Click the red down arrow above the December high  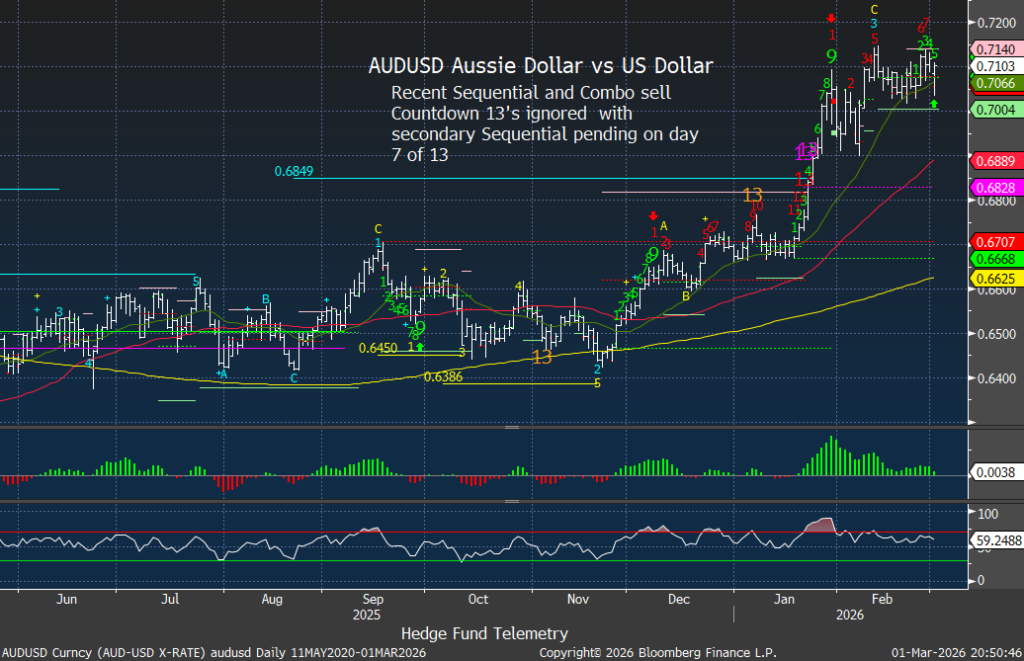[653, 215]
